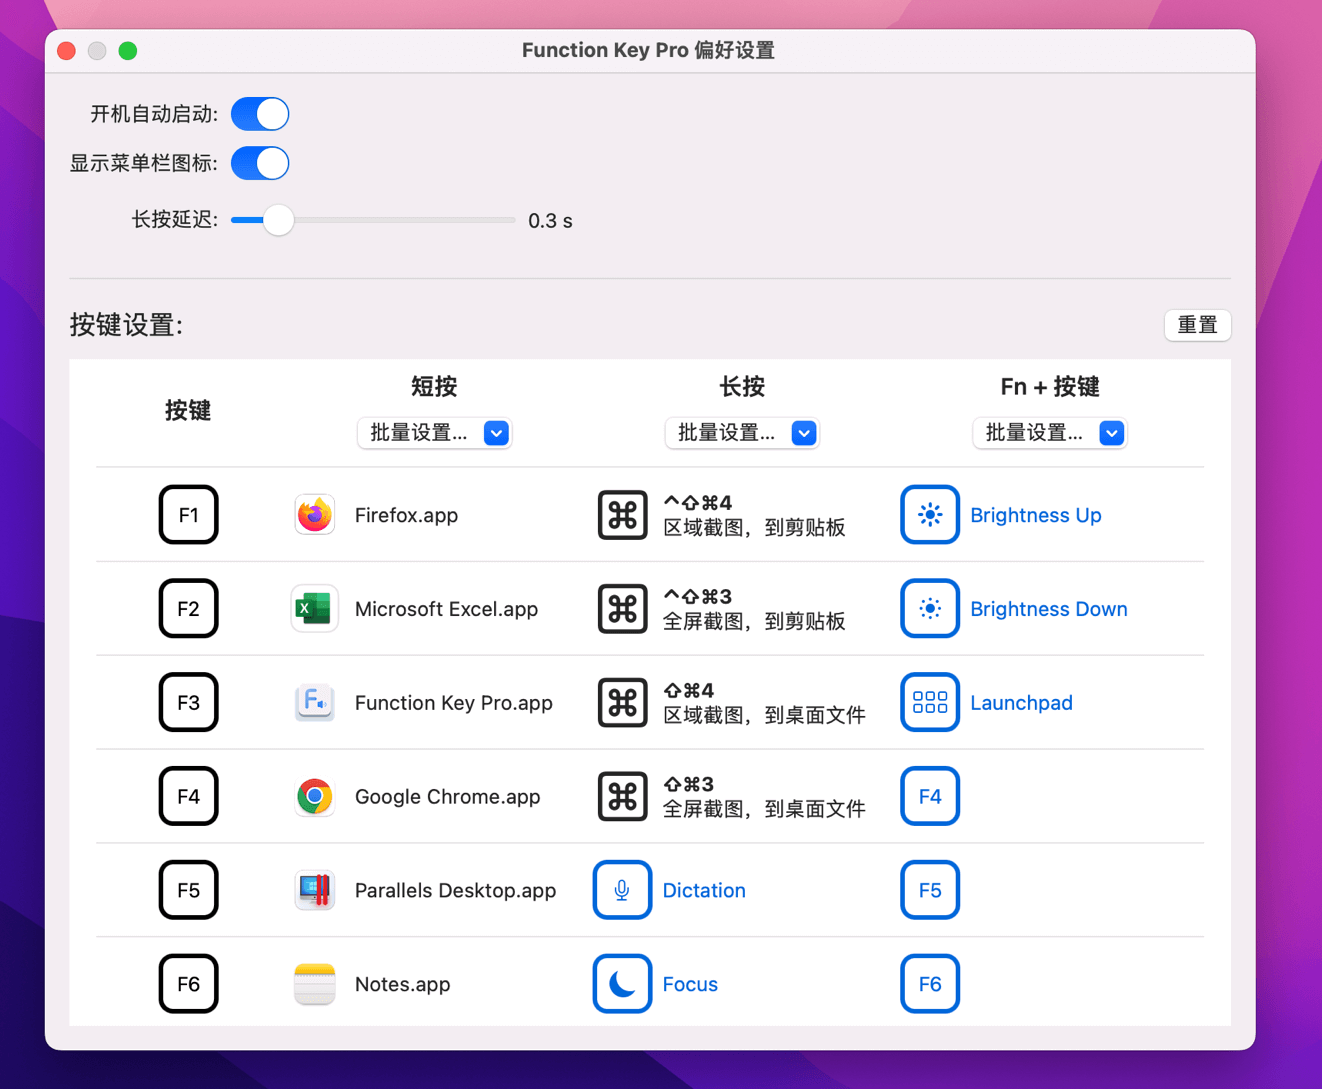Click the Dictation microphone icon for F5 long press
The image size is (1322, 1089).
[622, 890]
